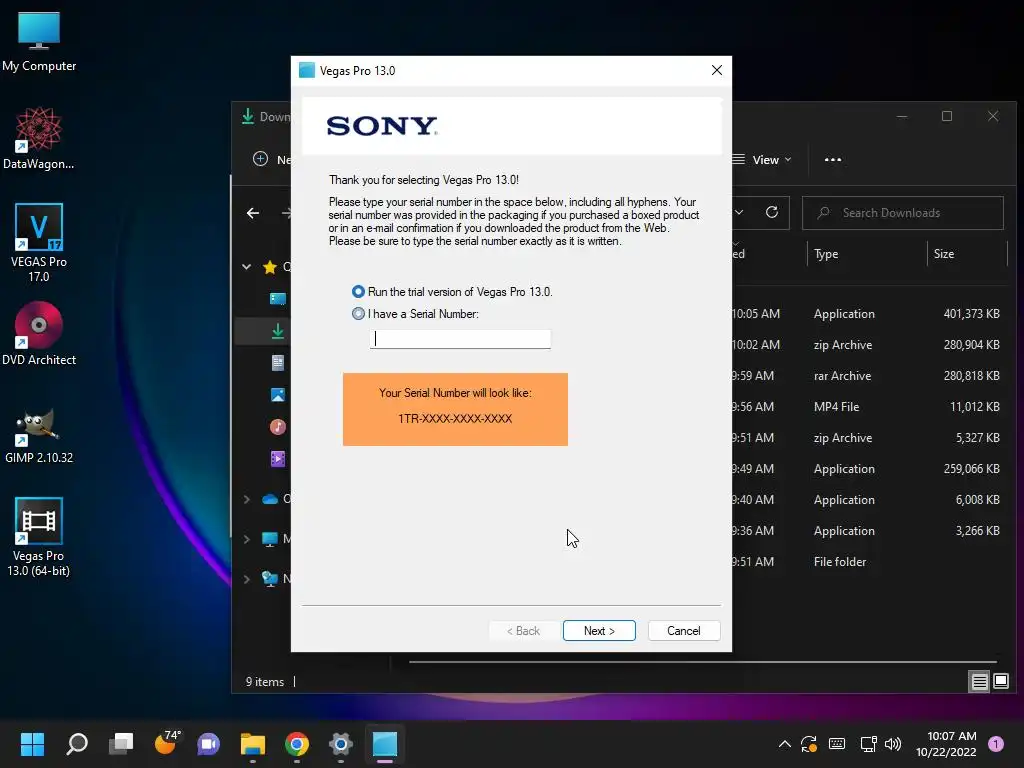Image resolution: width=1024 pixels, height=768 pixels.
Task: Open address bar history dropdown in Explorer
Action: (739, 212)
